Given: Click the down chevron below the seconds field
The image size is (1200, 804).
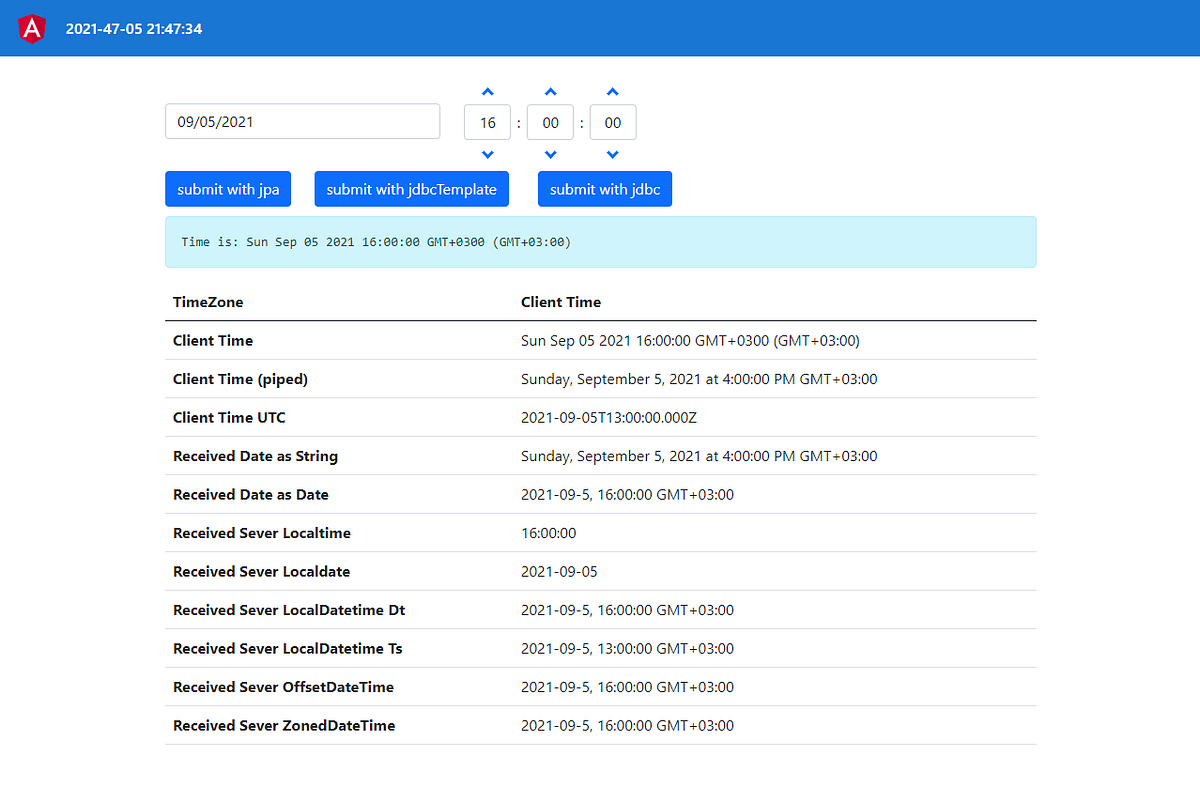Looking at the screenshot, I should pyautogui.click(x=612, y=153).
